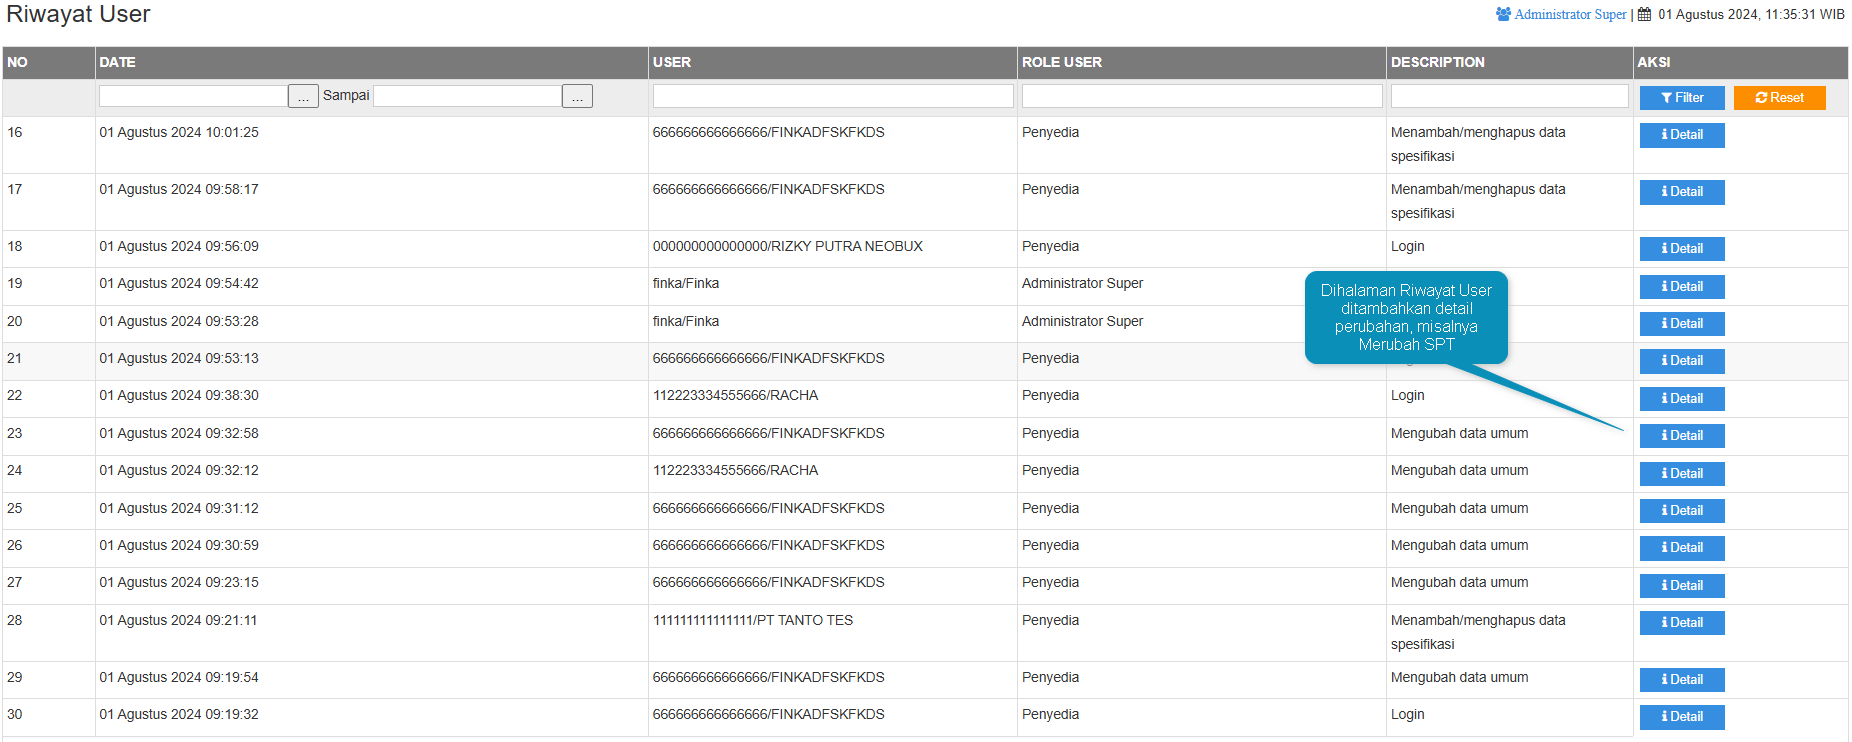Image resolution: width=1852 pixels, height=742 pixels.
Task: Click Detail button for row 22
Action: 1681,399
